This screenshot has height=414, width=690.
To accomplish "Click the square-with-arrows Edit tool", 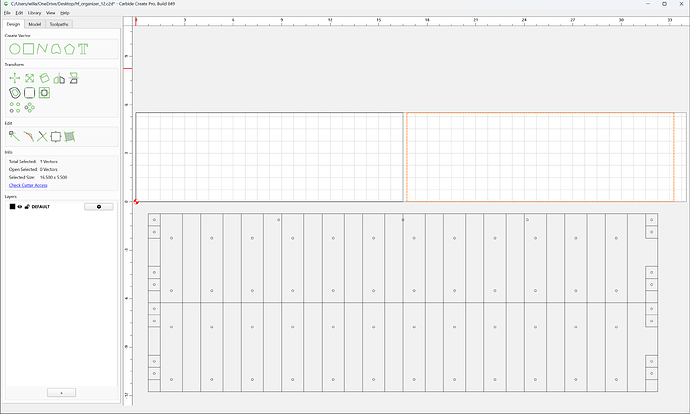I will click(x=56, y=136).
